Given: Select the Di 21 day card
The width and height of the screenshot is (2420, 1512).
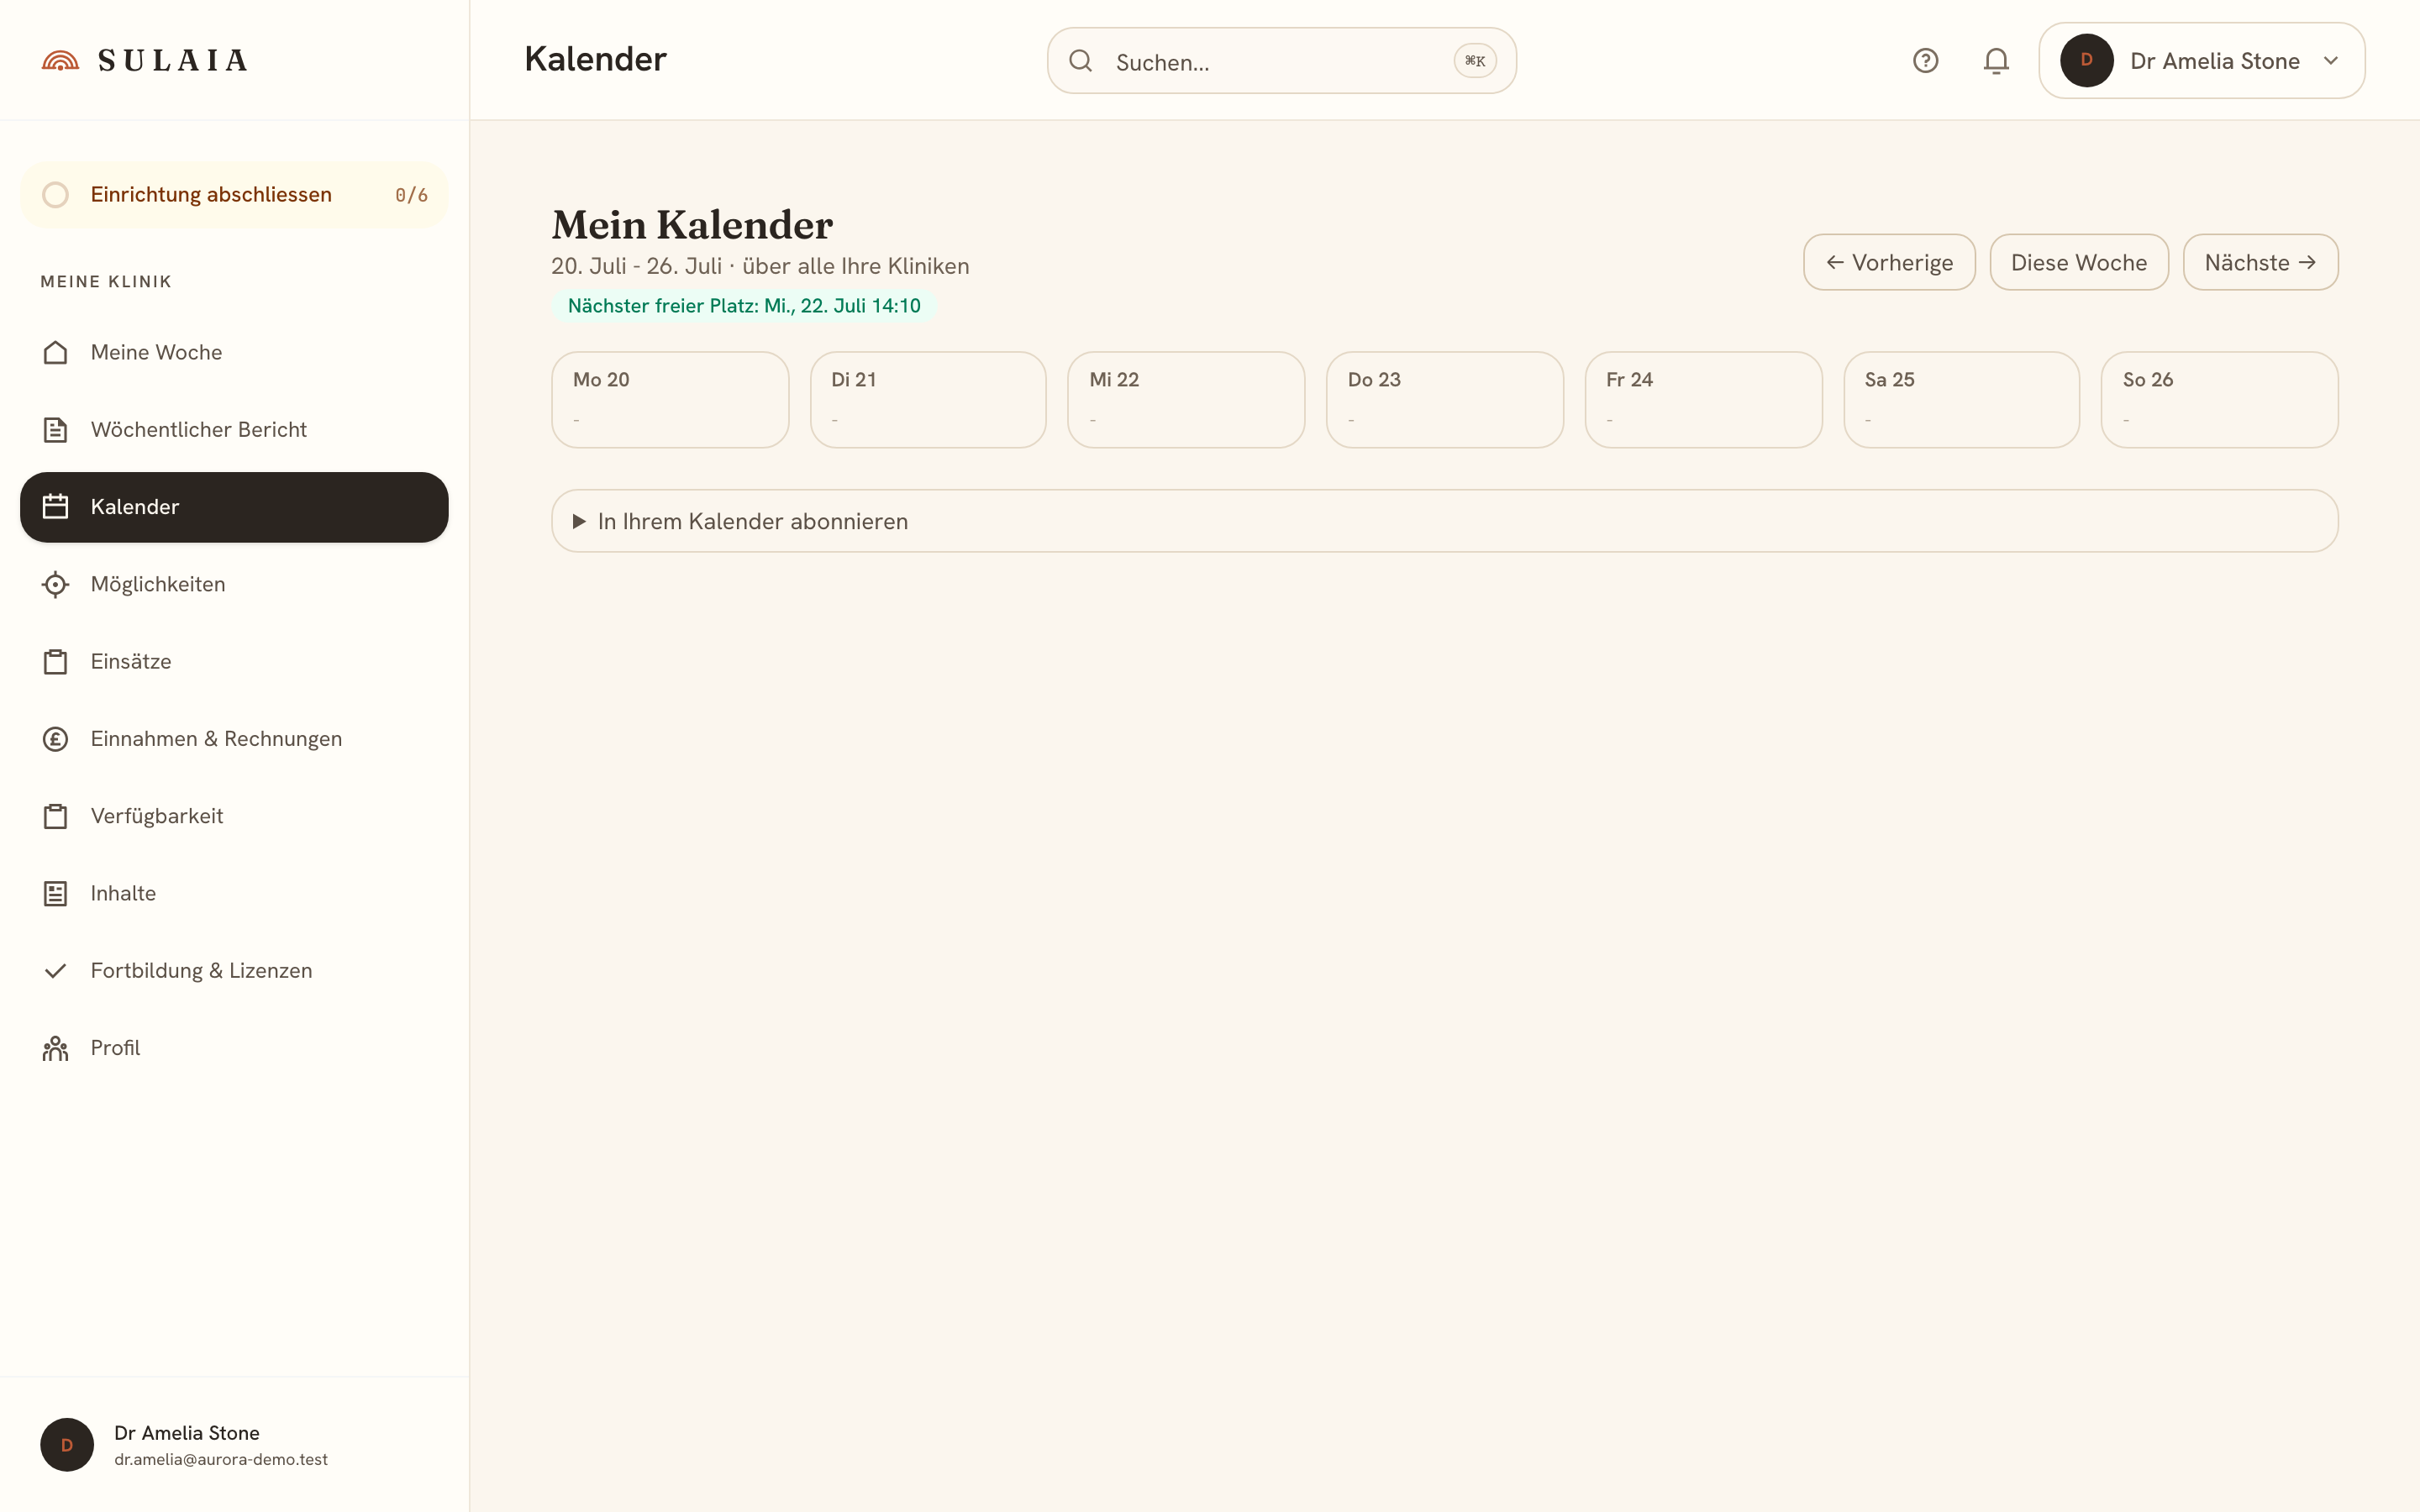Looking at the screenshot, I should click(928, 399).
